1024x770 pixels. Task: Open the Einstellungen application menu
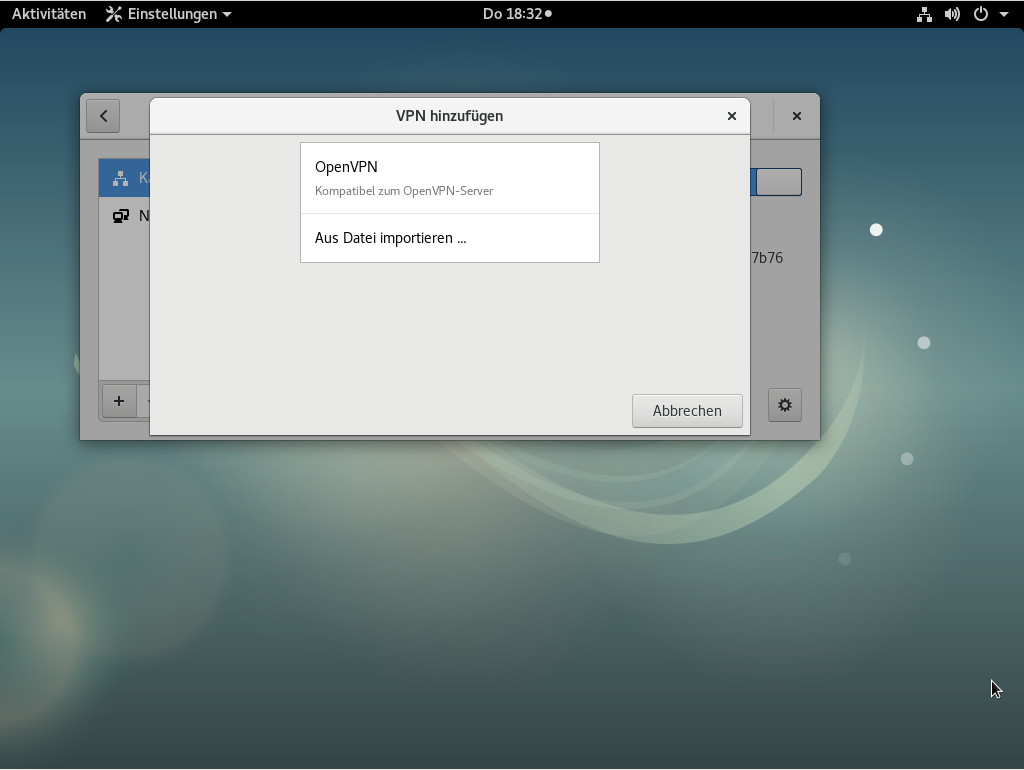(168, 14)
